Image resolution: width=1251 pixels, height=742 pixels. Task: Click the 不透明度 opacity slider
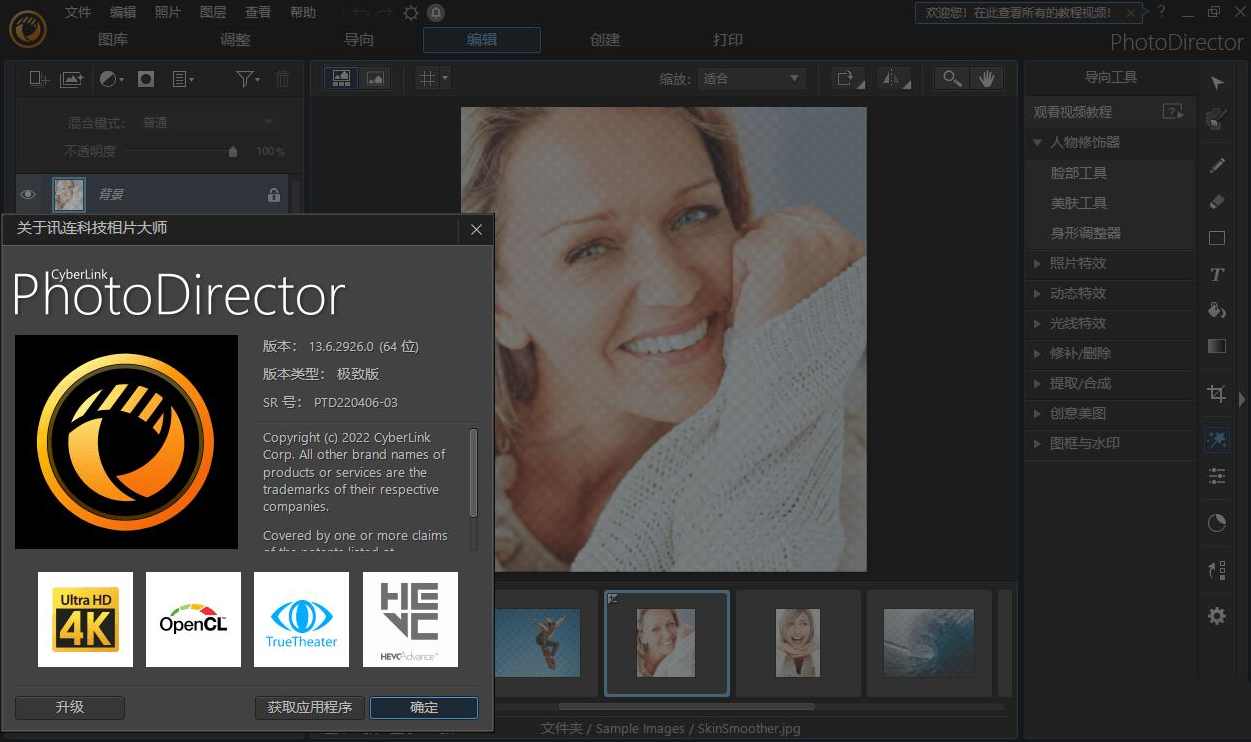coord(180,152)
